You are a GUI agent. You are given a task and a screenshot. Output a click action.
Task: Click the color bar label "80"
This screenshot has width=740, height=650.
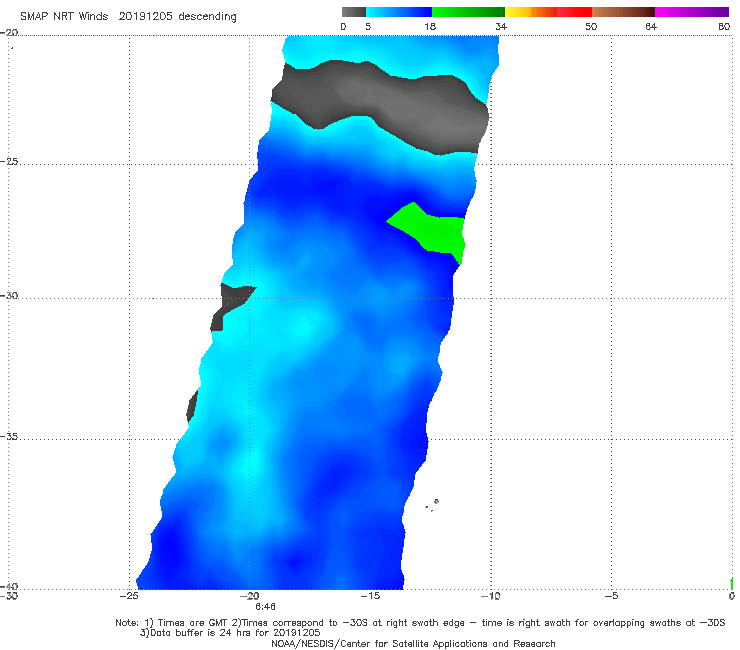[x=724, y=27]
